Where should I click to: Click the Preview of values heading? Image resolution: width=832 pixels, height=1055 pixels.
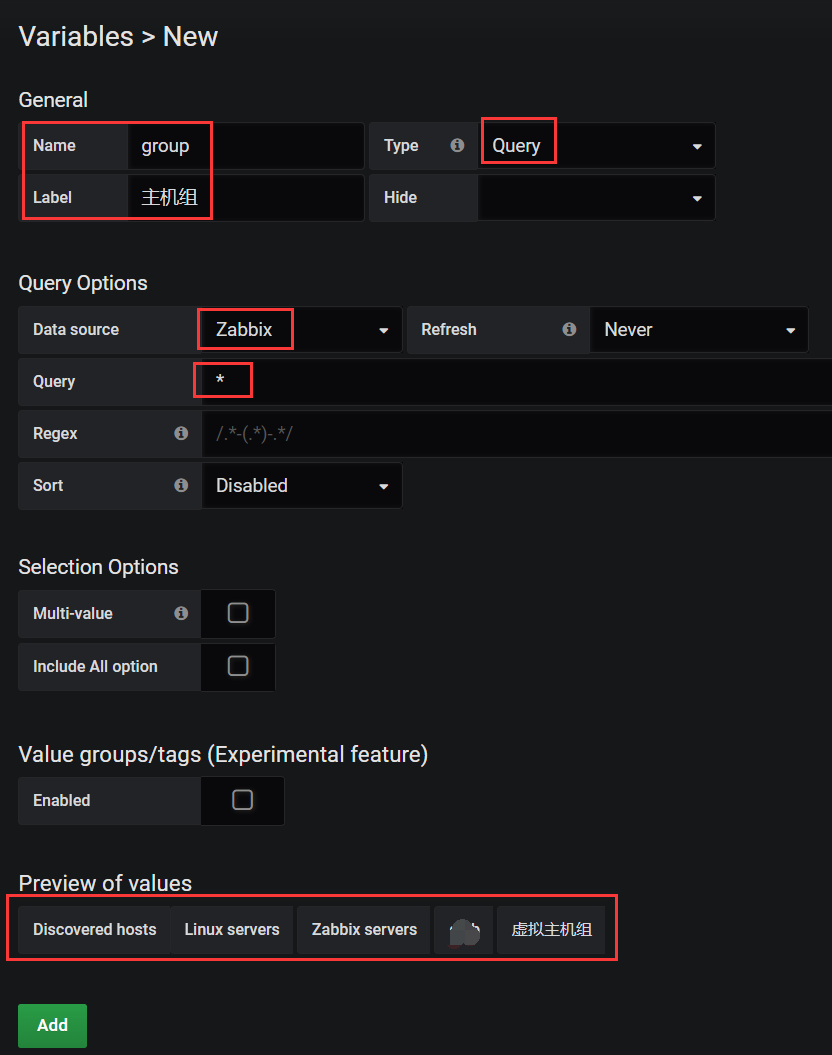(105, 883)
